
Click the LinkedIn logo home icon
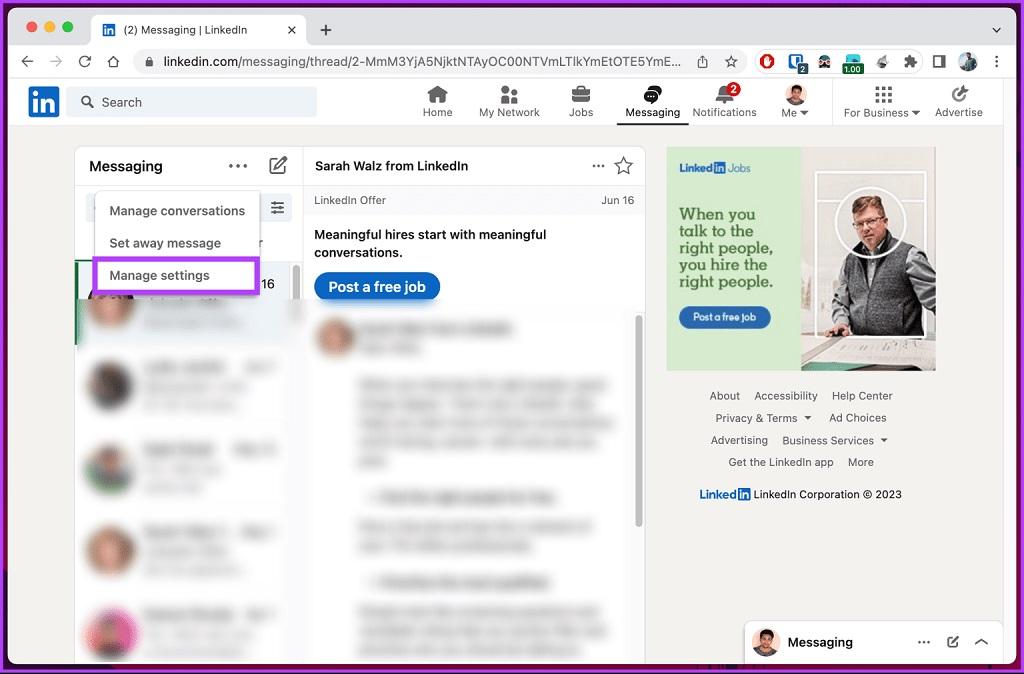[44, 102]
